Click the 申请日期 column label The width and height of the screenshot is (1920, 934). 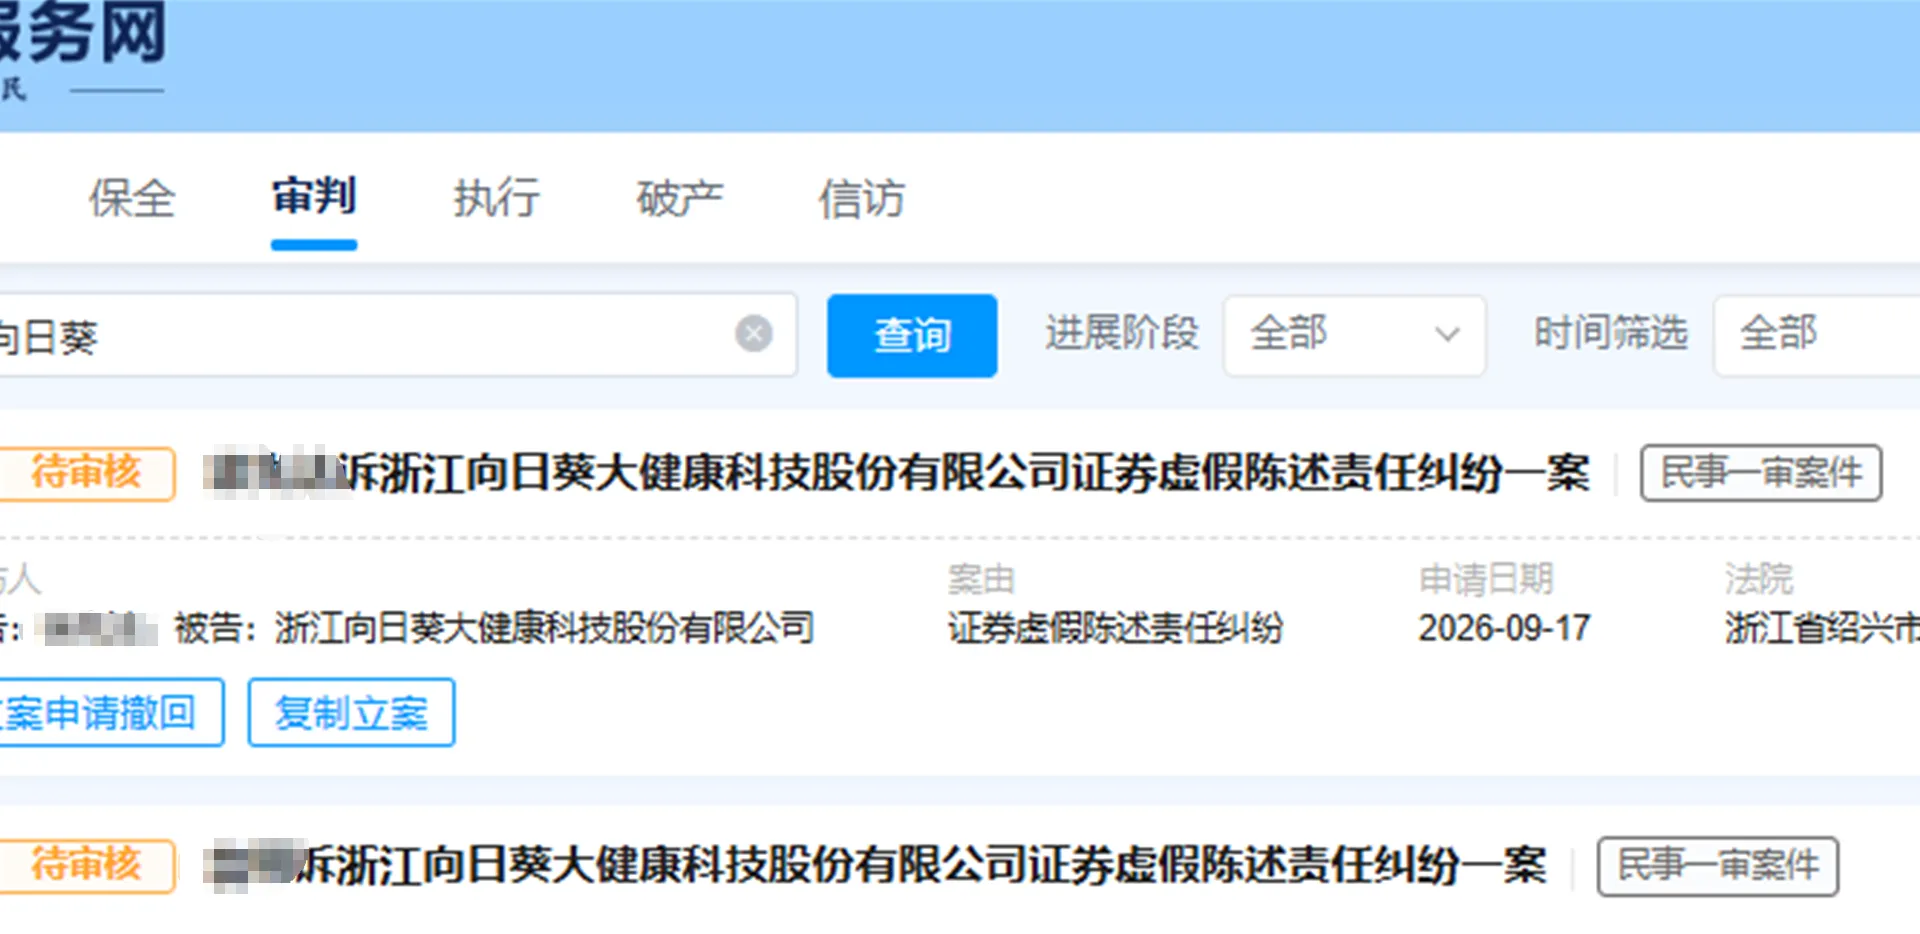click(1486, 579)
